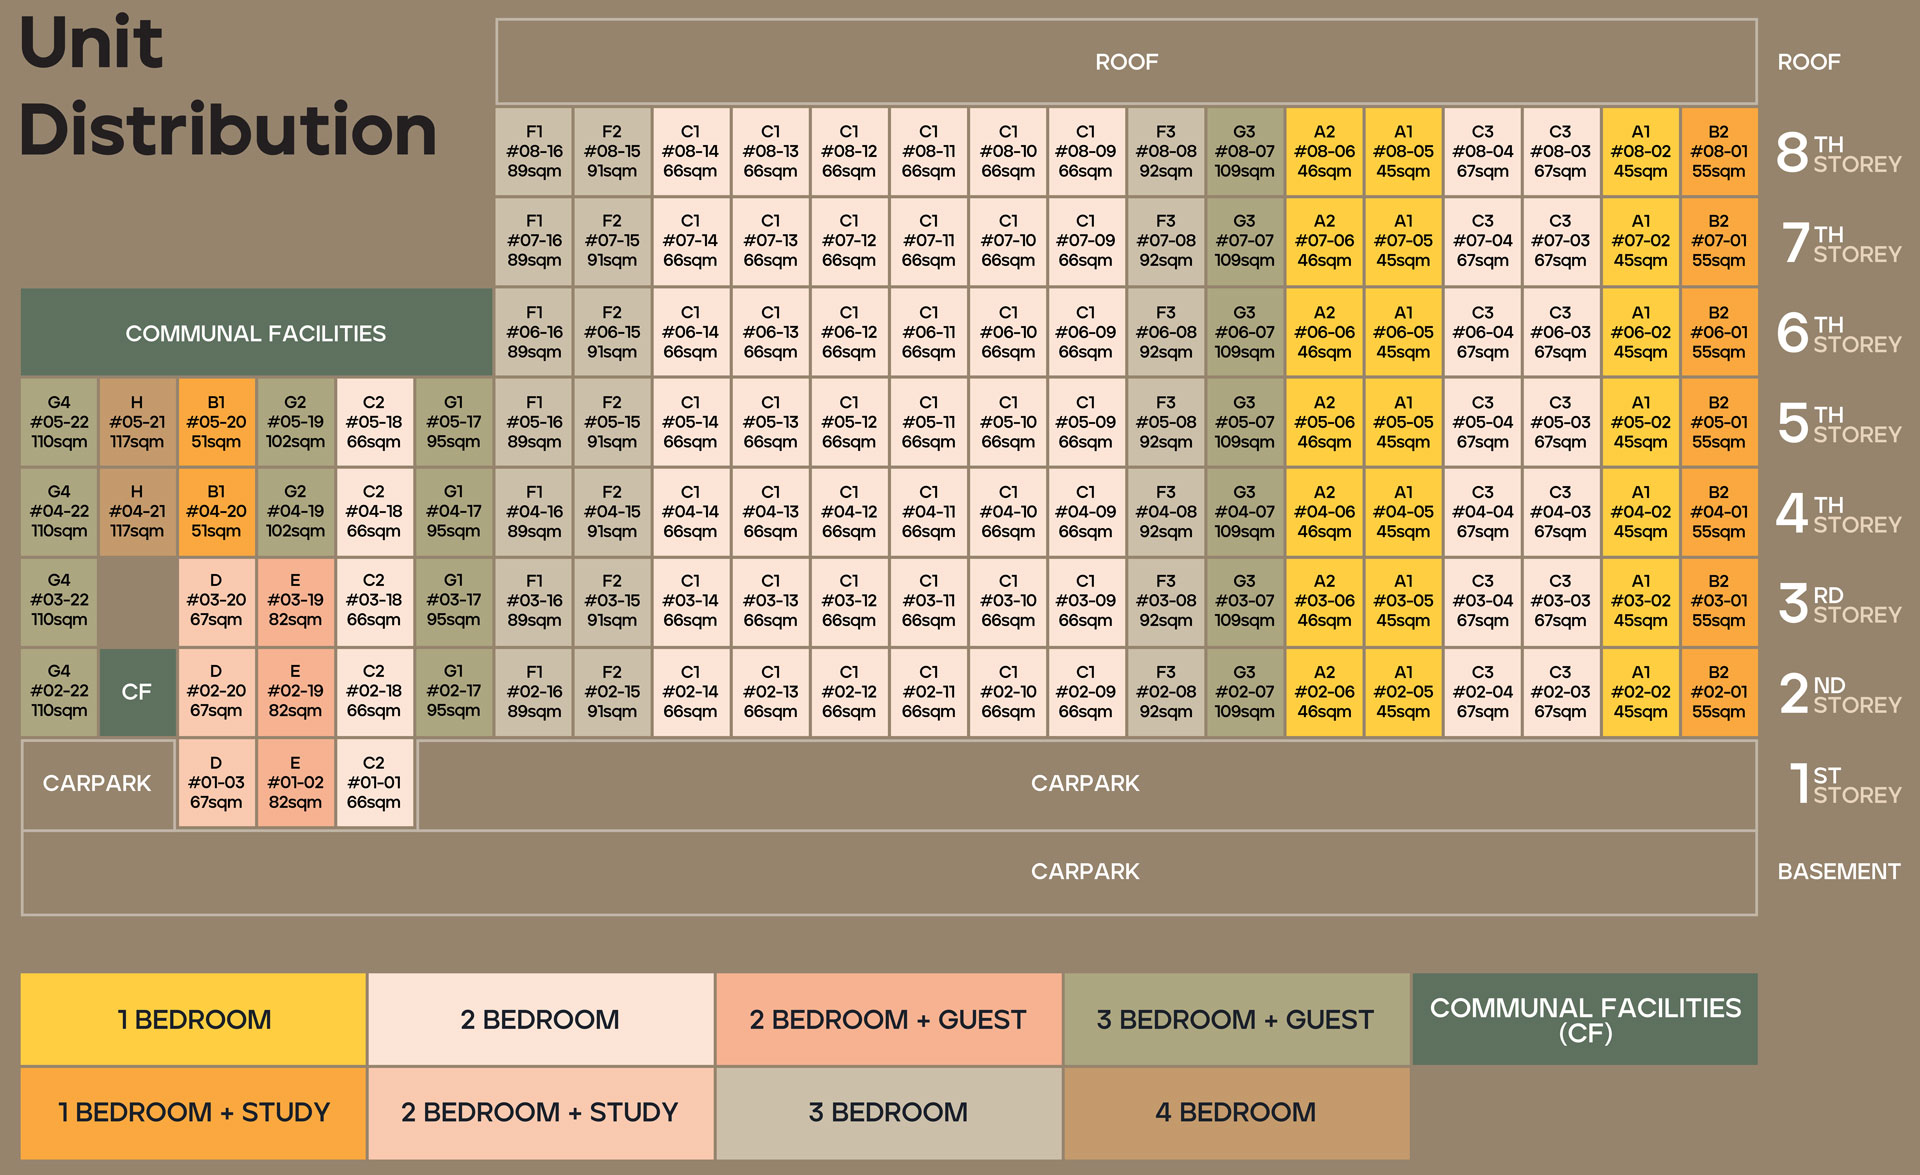Select the 4 BEDROOM legend swatch
Viewport: 1920px width, 1175px height.
click(1237, 1113)
